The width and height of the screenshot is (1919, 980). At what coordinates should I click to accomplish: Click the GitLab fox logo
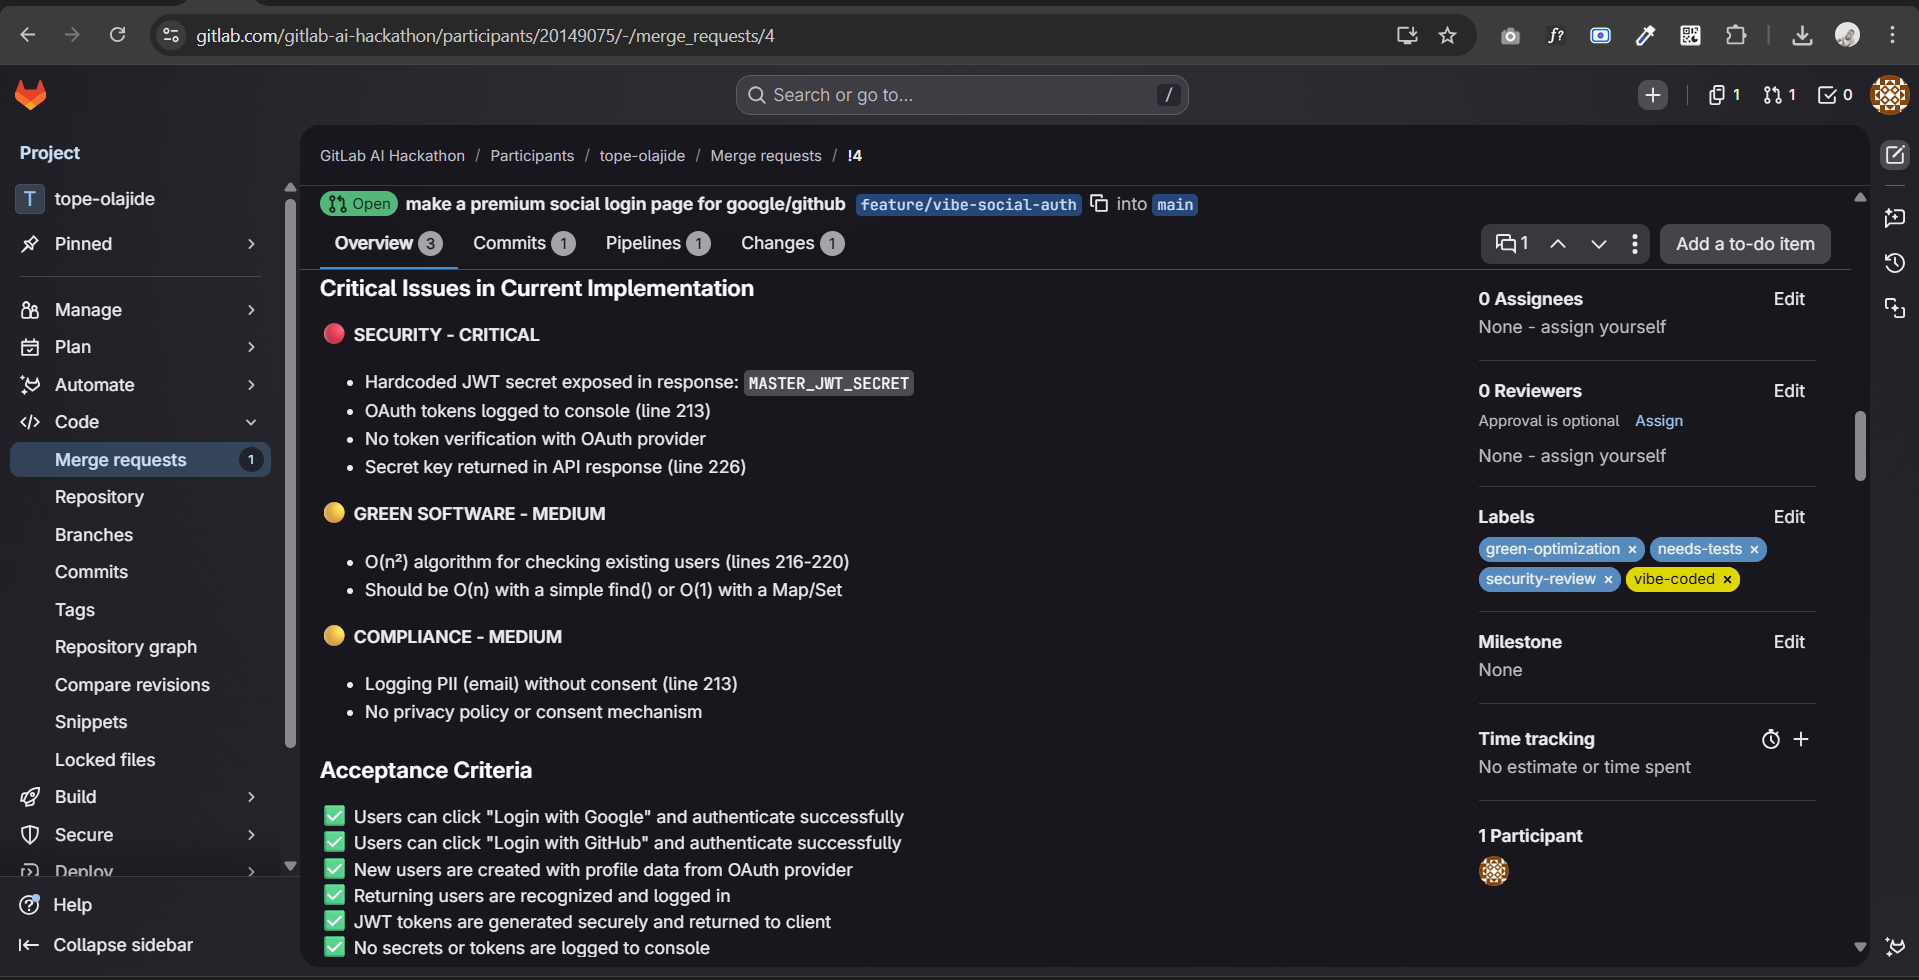[31, 95]
